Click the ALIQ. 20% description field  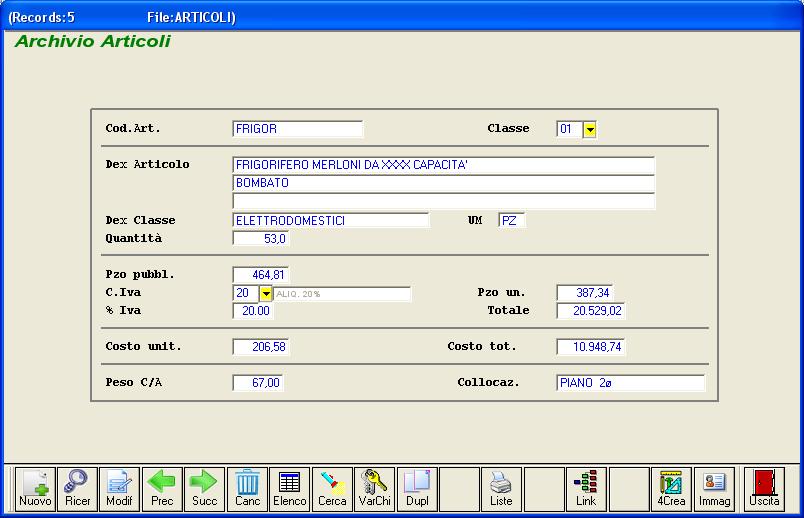(x=341, y=294)
